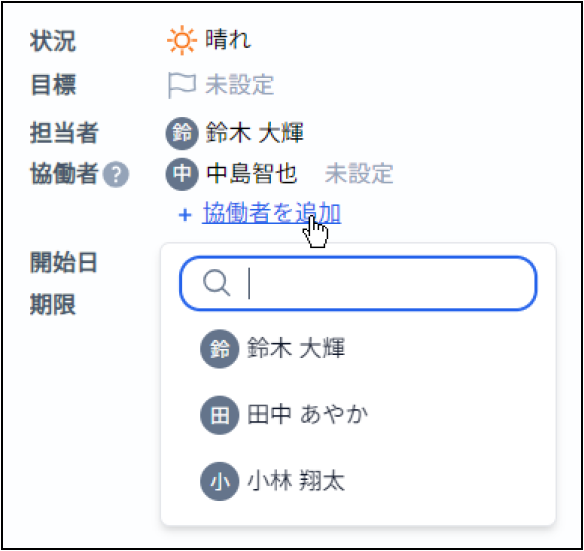Open the help question mark next to 協働者

coord(116,174)
